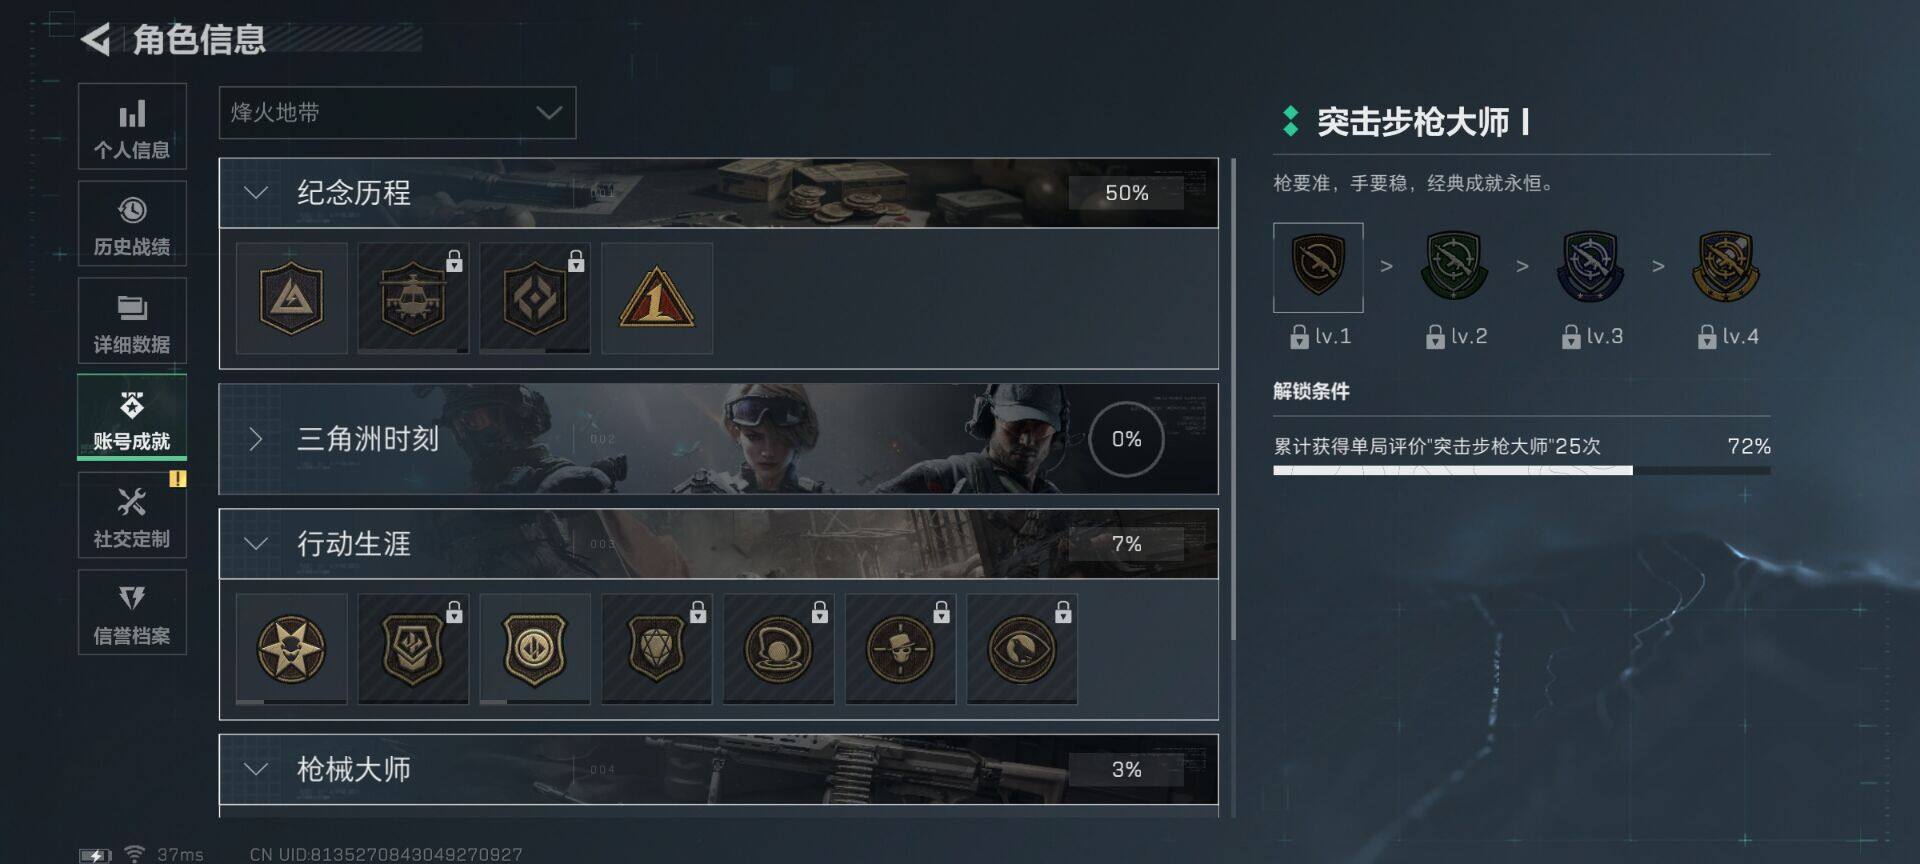Open the 个人信息 sidebar tab
This screenshot has height=864, width=1920.
coord(132,126)
